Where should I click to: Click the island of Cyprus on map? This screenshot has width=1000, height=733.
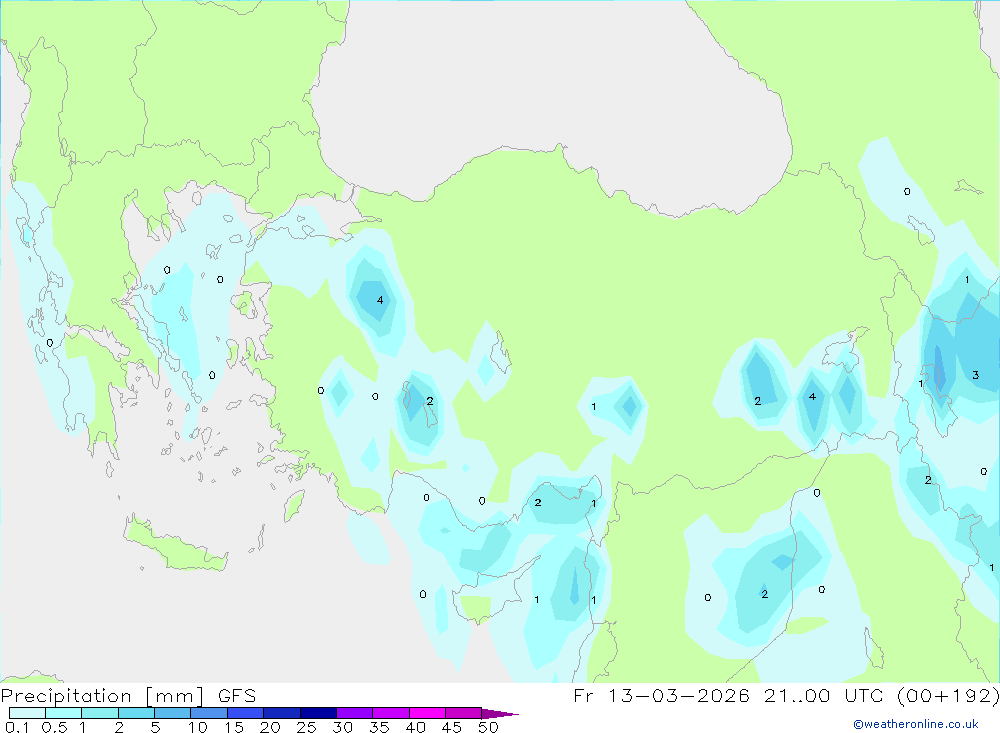[x=494, y=591]
